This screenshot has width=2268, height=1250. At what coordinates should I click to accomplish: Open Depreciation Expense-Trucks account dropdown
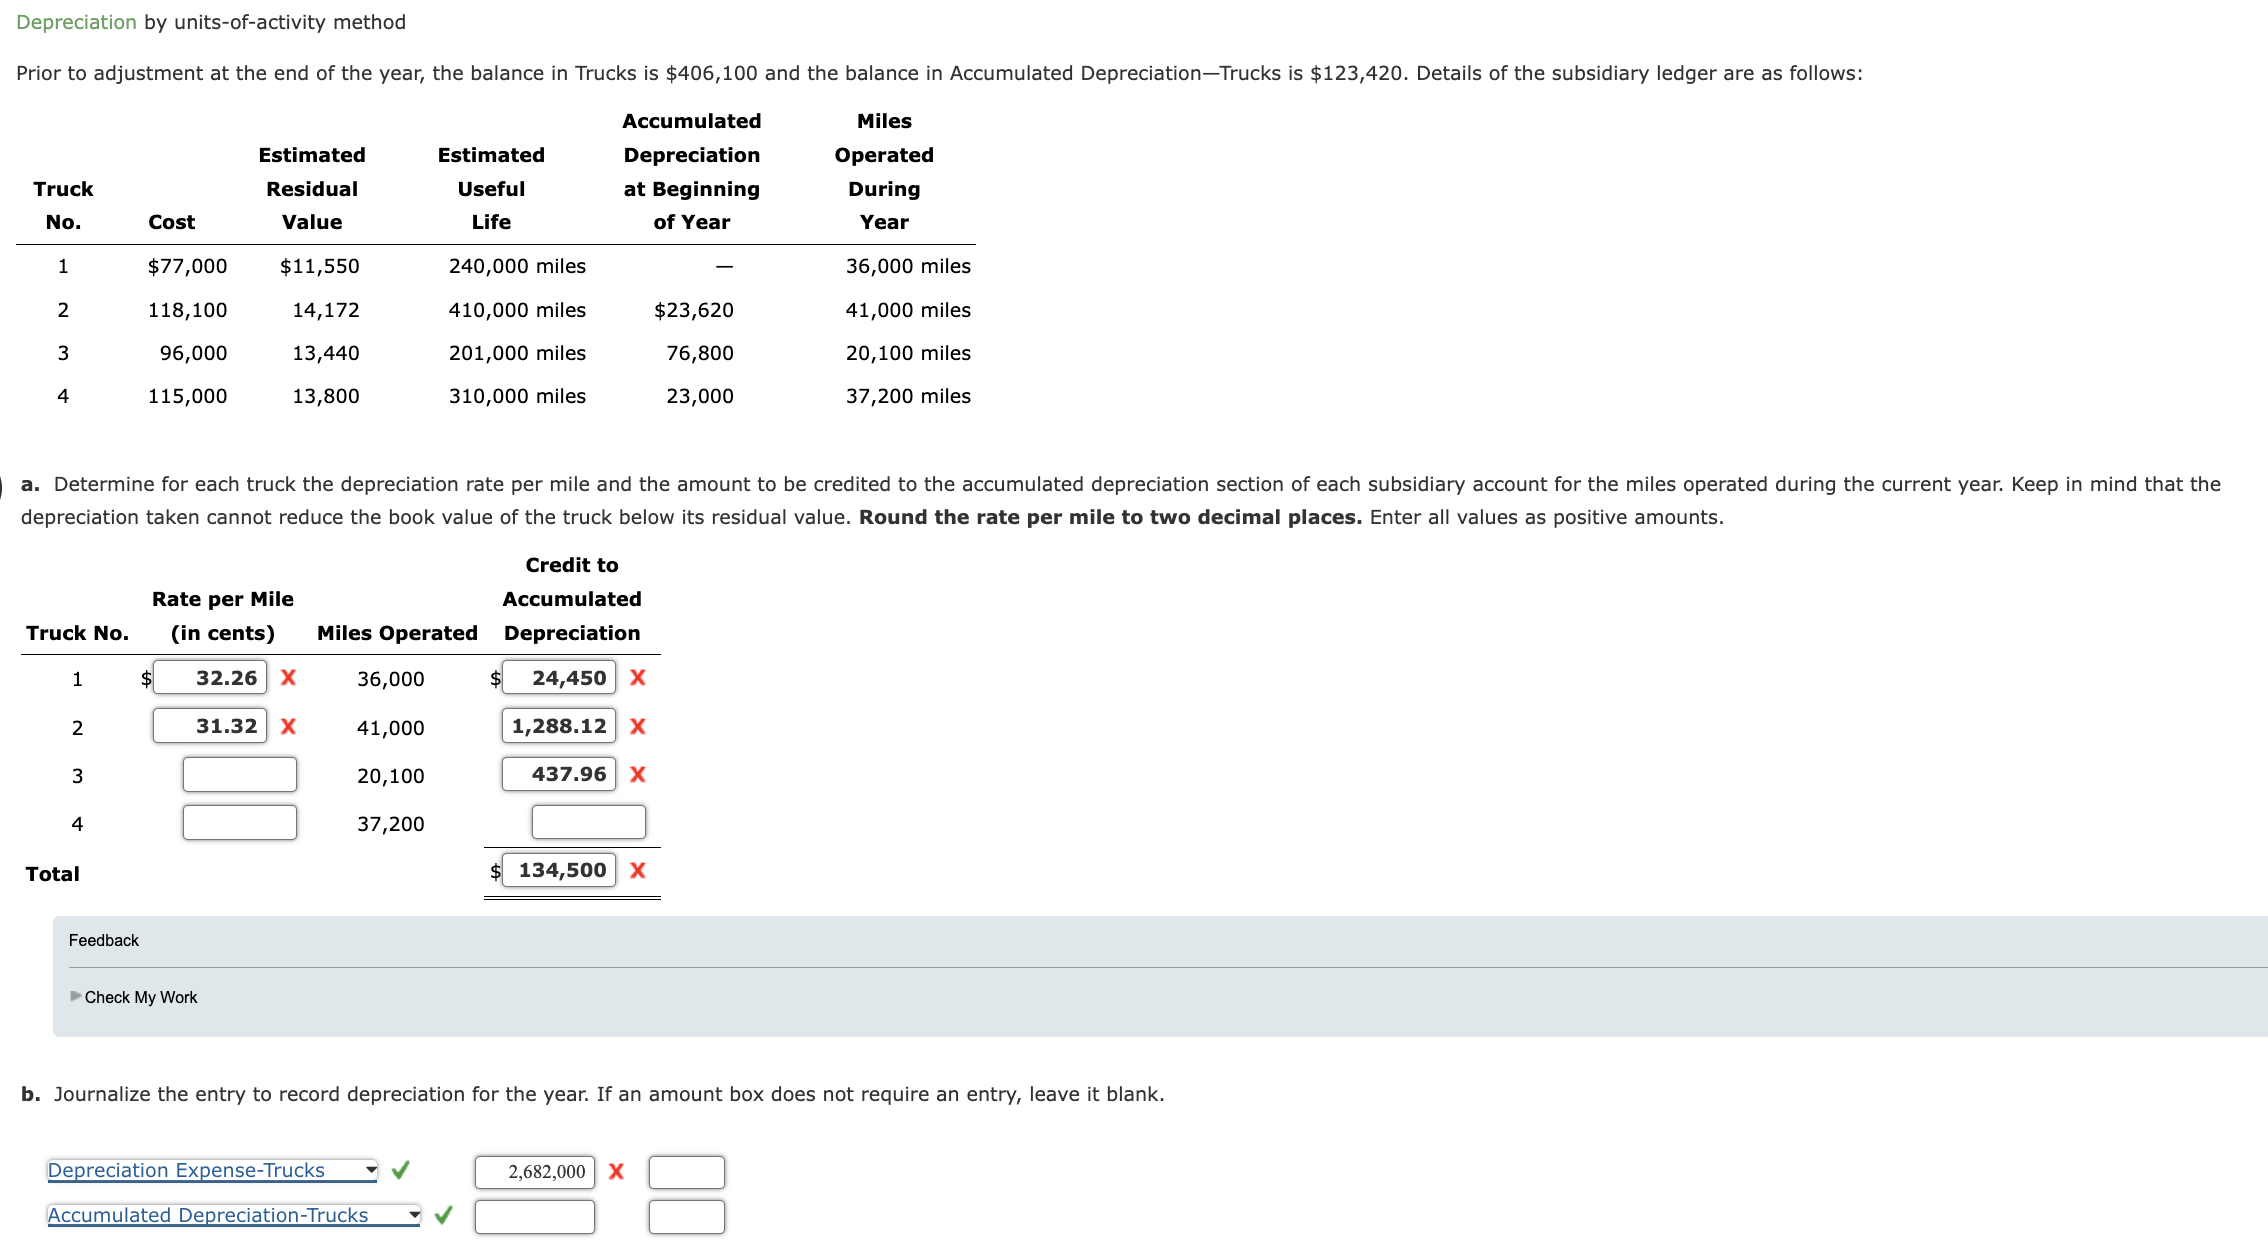coord(212,1170)
